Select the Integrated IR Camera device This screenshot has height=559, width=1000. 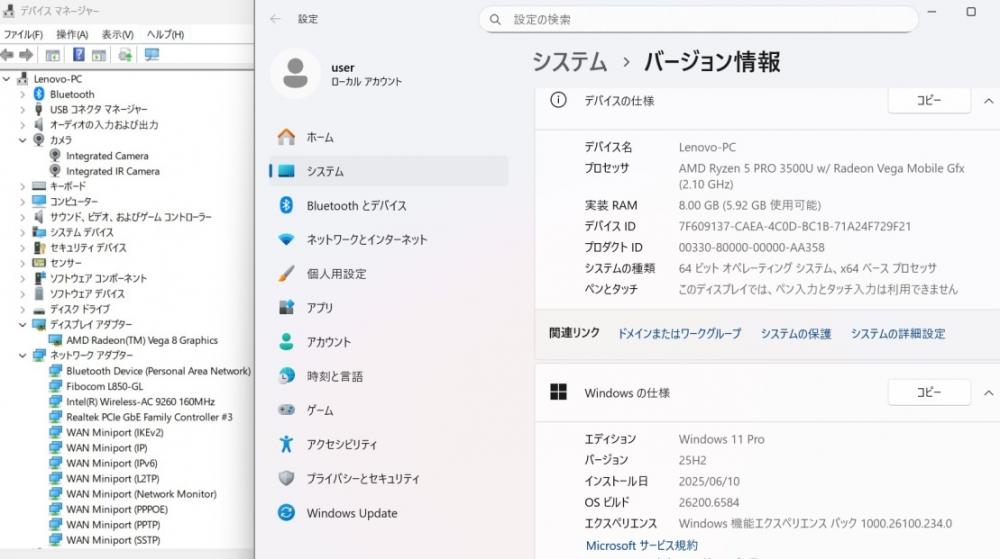[x=112, y=171]
